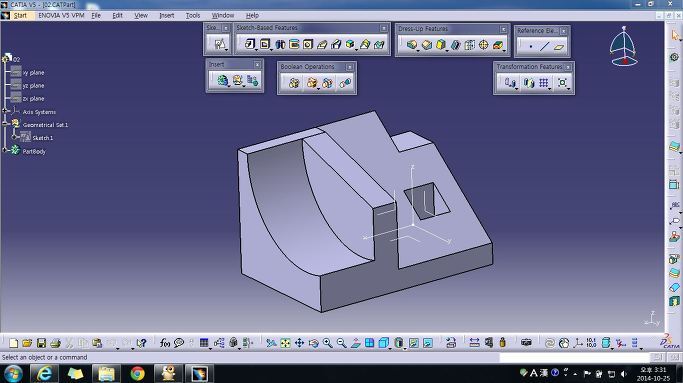Select the Pocket tool icon
The height and width of the screenshot is (383, 683).
tap(265, 44)
